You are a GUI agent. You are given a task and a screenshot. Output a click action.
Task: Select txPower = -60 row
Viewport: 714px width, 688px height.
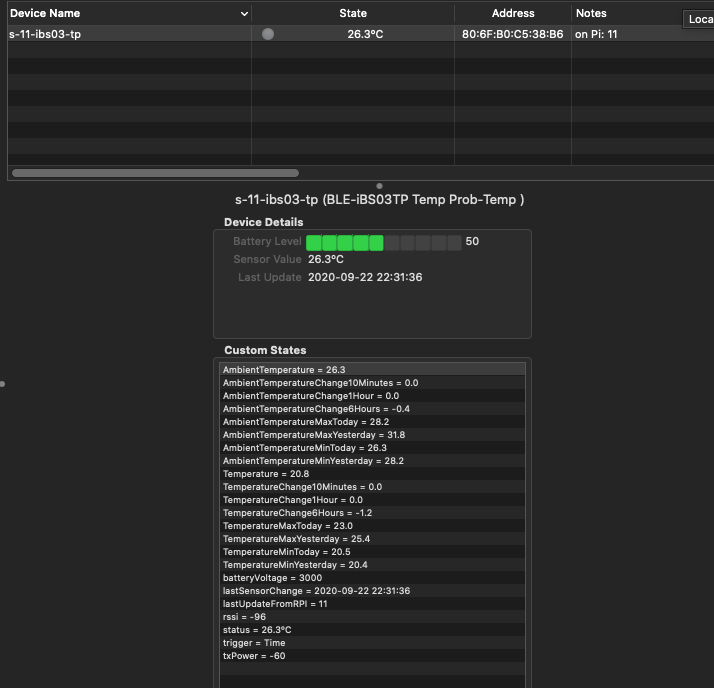tap(372, 655)
